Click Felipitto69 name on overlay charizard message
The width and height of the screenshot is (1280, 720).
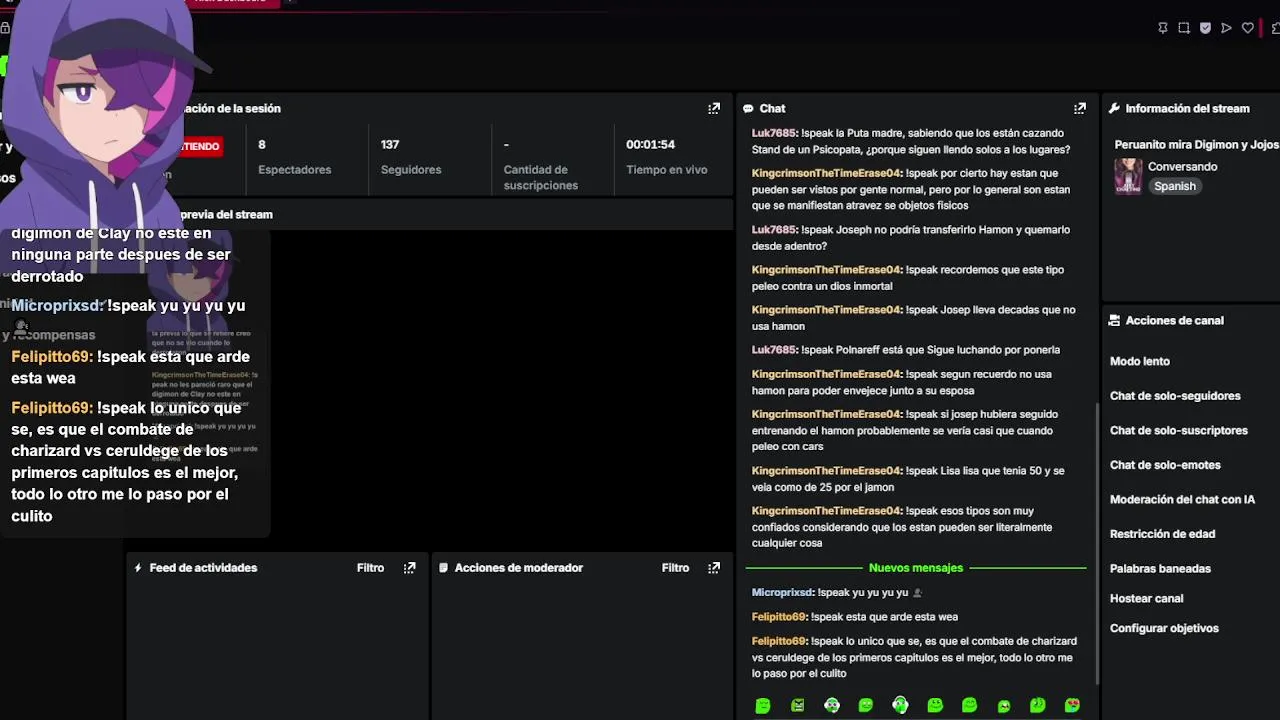click(x=52, y=408)
